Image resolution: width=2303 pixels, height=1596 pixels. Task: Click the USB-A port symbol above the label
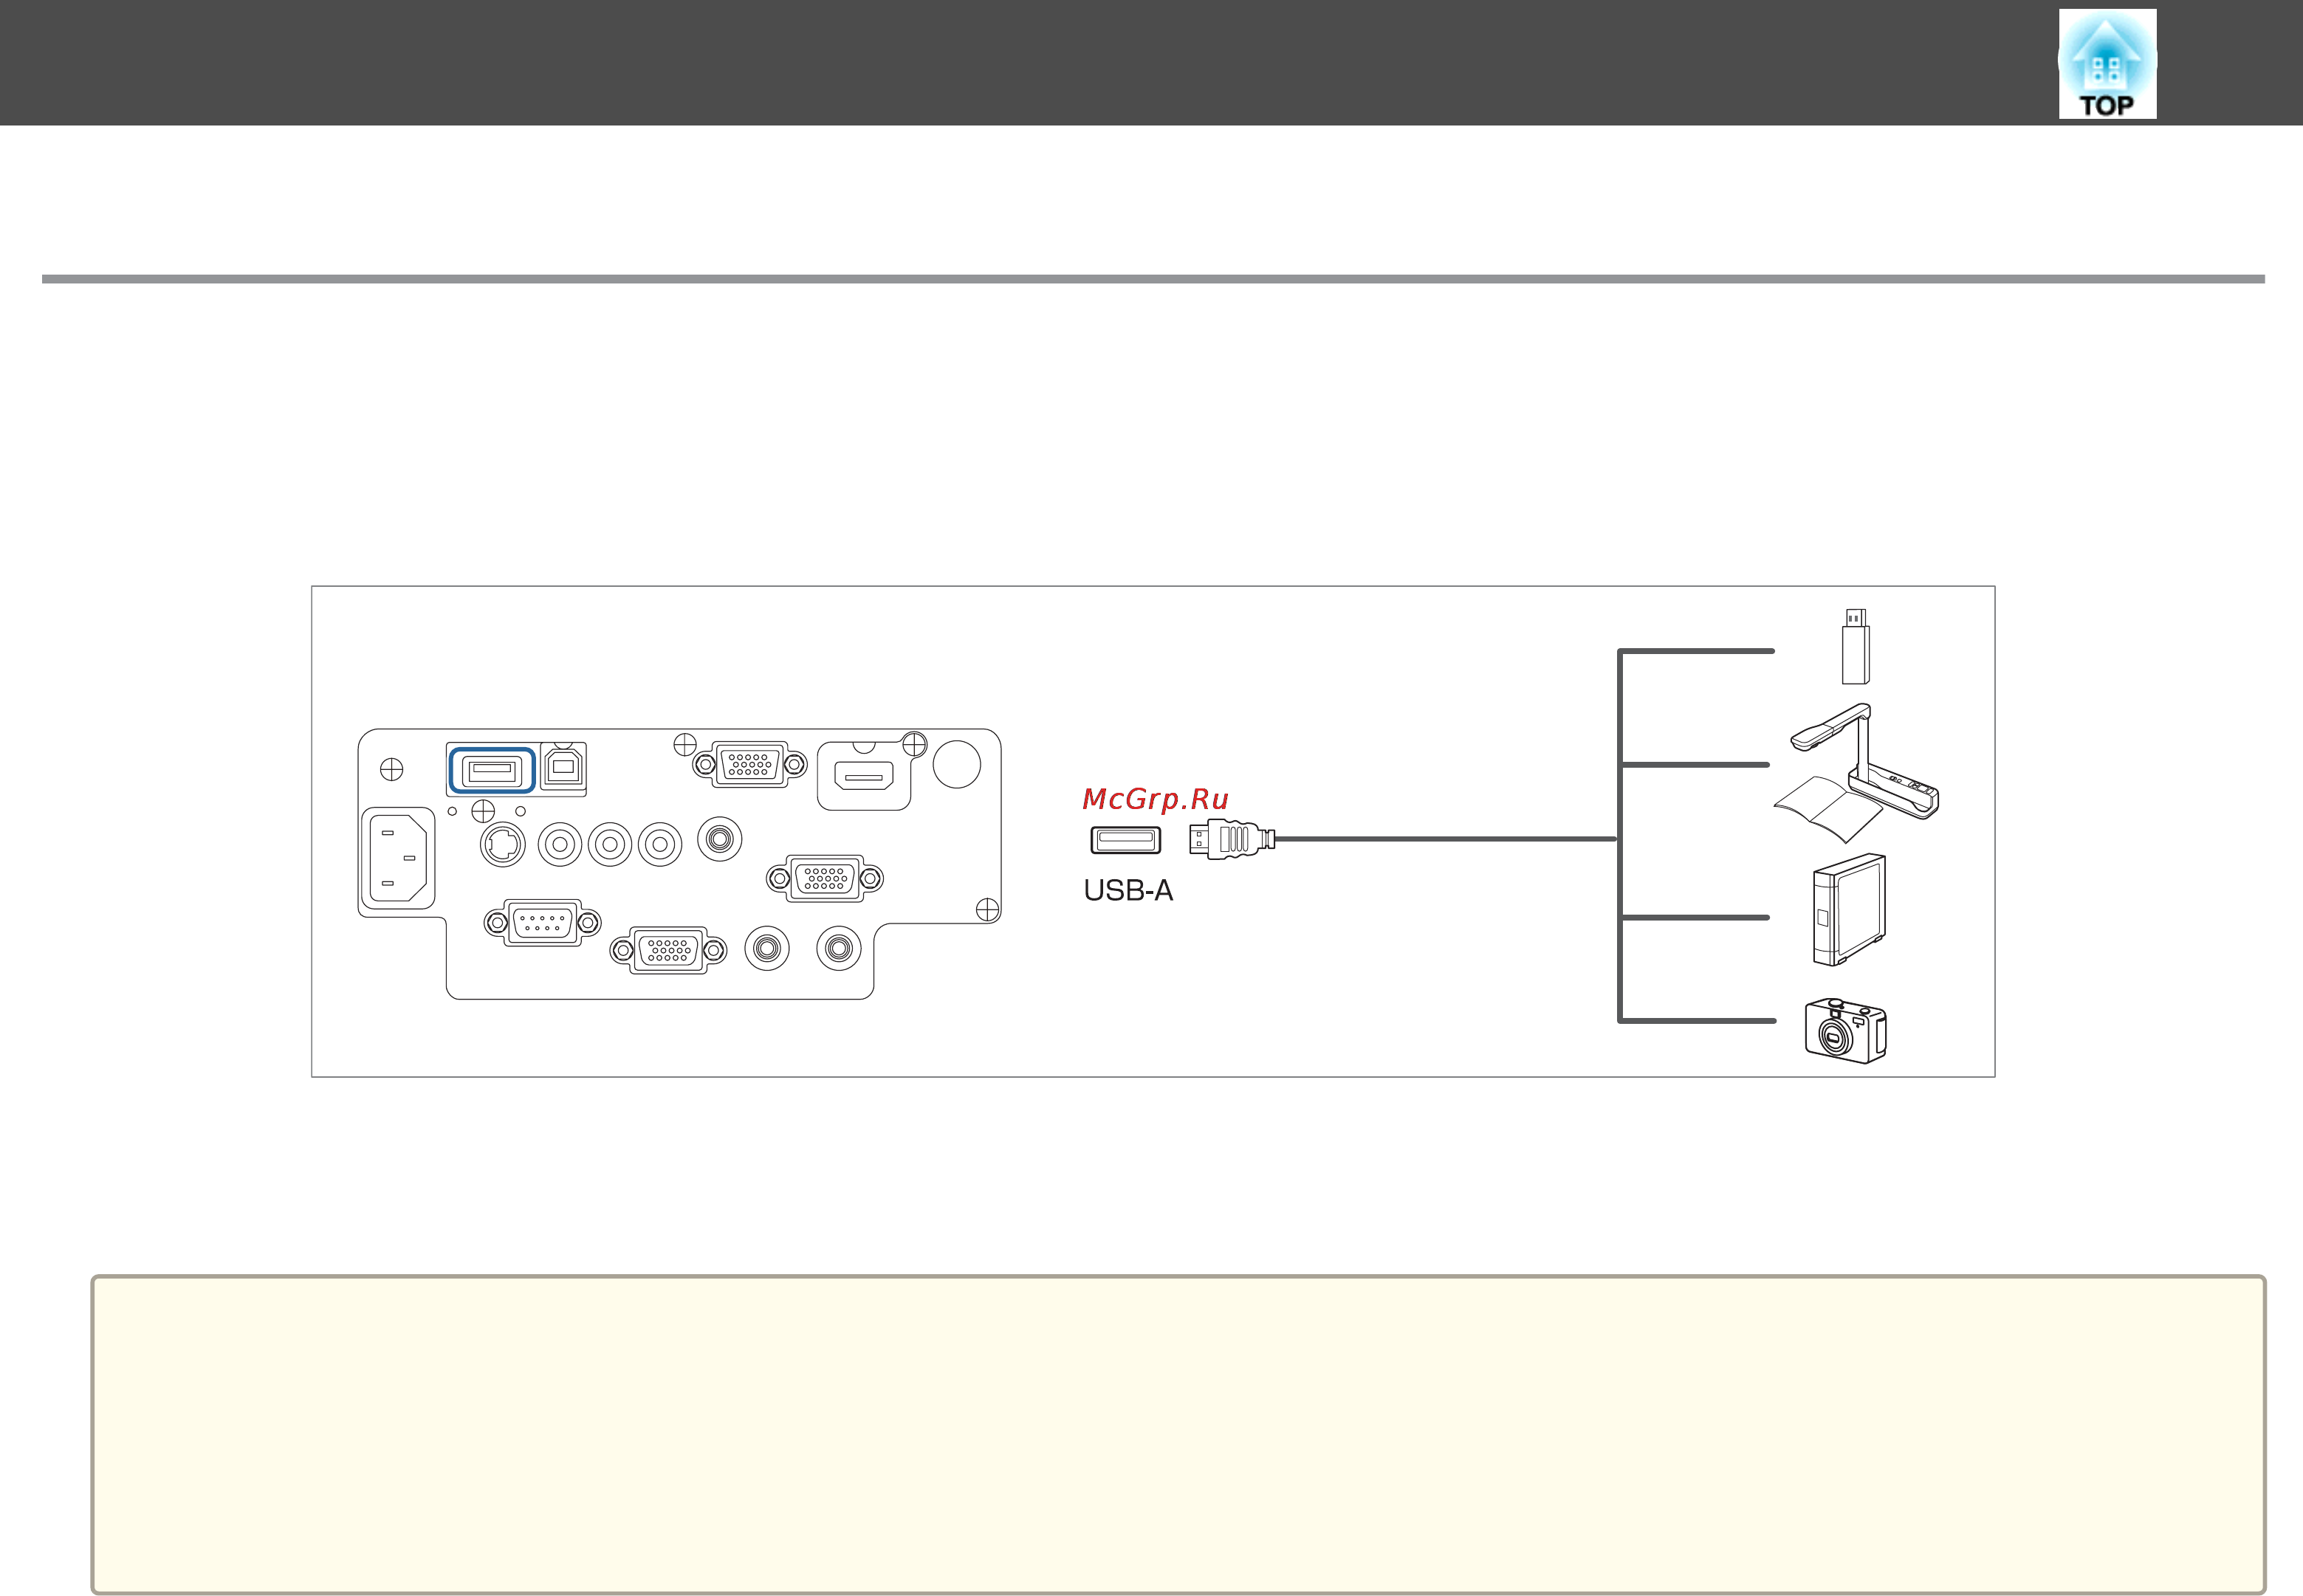pos(1126,840)
